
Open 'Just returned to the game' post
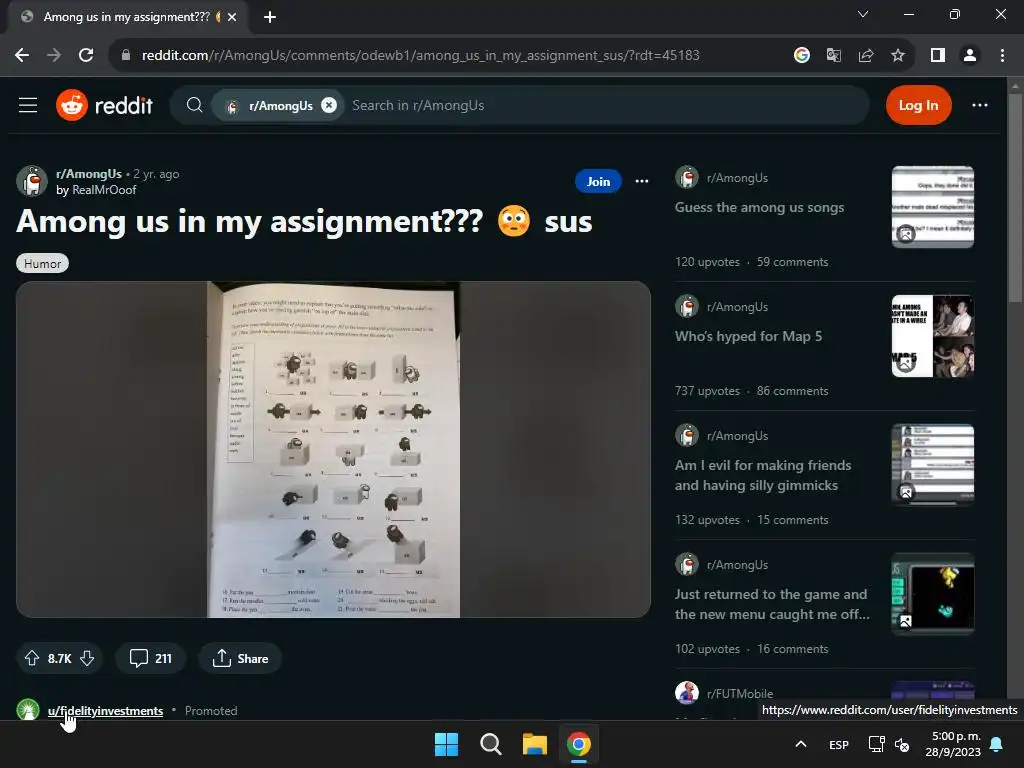tap(772, 604)
